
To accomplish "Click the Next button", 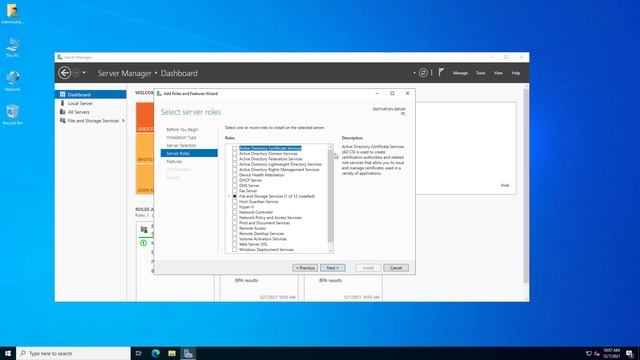I will [333, 268].
